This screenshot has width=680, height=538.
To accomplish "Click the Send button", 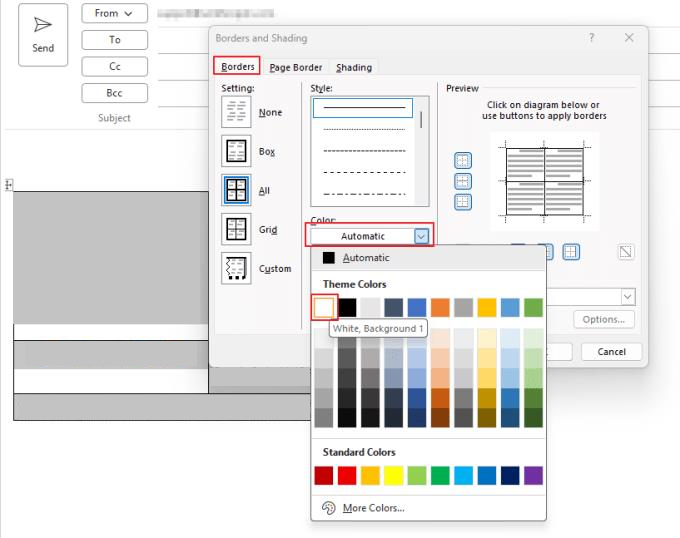I will point(43,35).
